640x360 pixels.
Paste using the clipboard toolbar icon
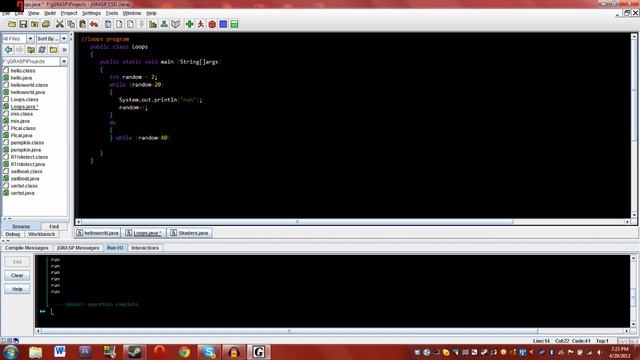click(82, 24)
